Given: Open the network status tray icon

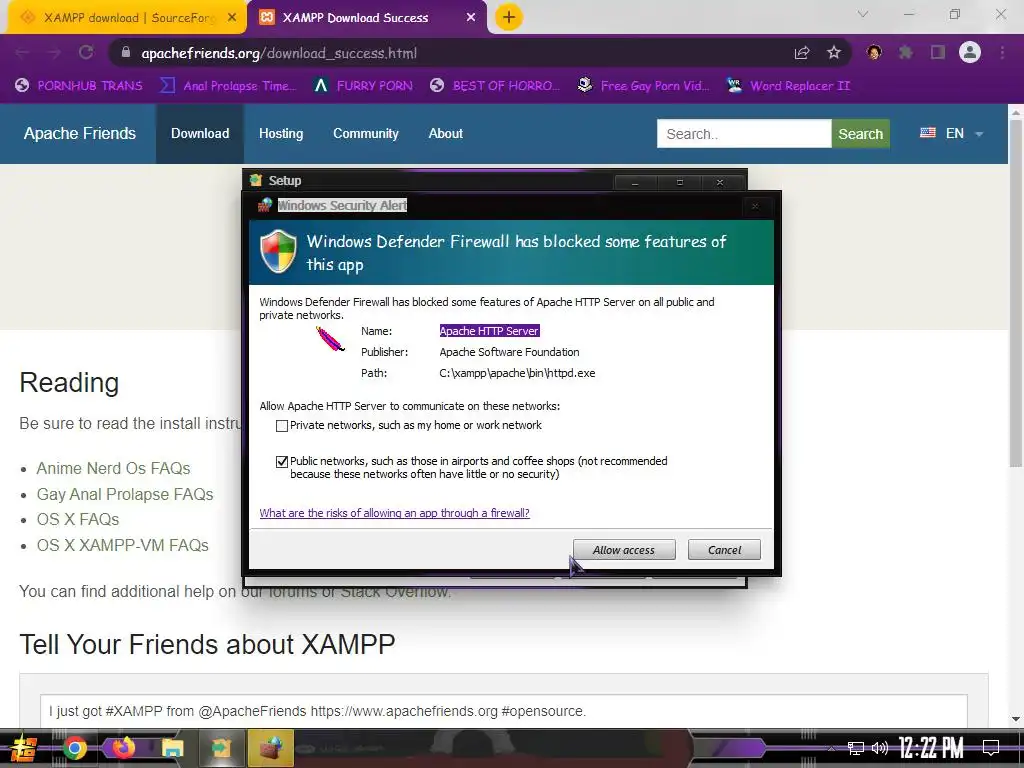Looking at the screenshot, I should coord(856,748).
